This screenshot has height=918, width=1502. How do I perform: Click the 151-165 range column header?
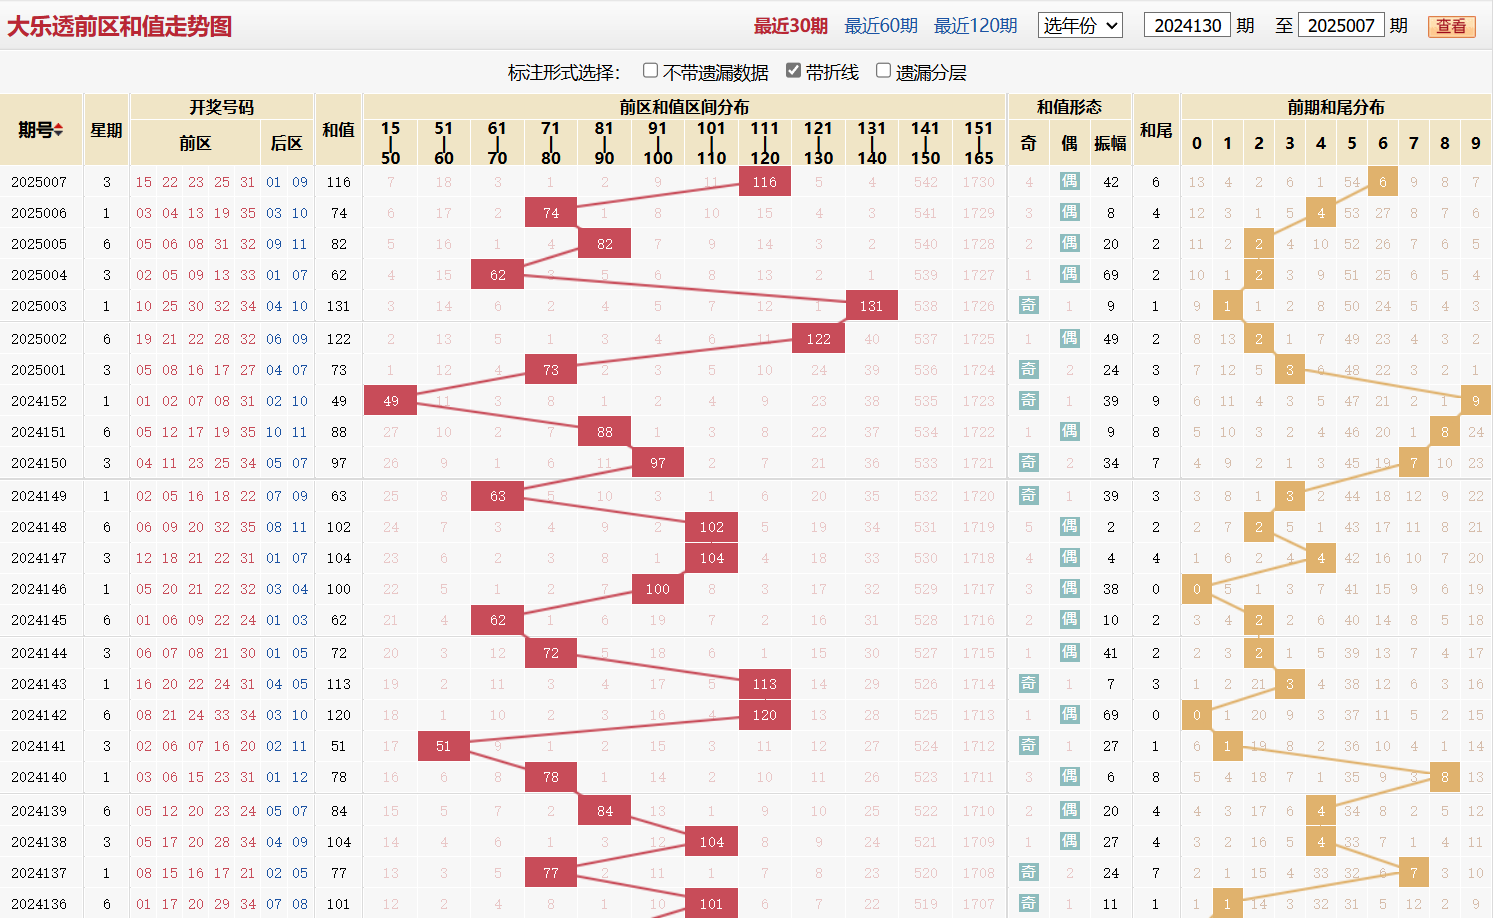(x=979, y=143)
